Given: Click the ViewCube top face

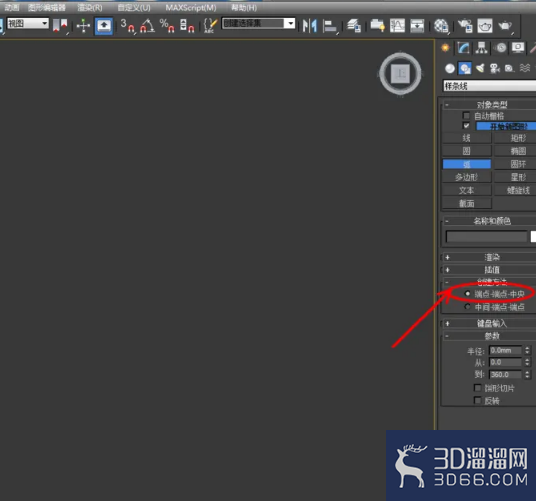Looking at the screenshot, I should (401, 73).
